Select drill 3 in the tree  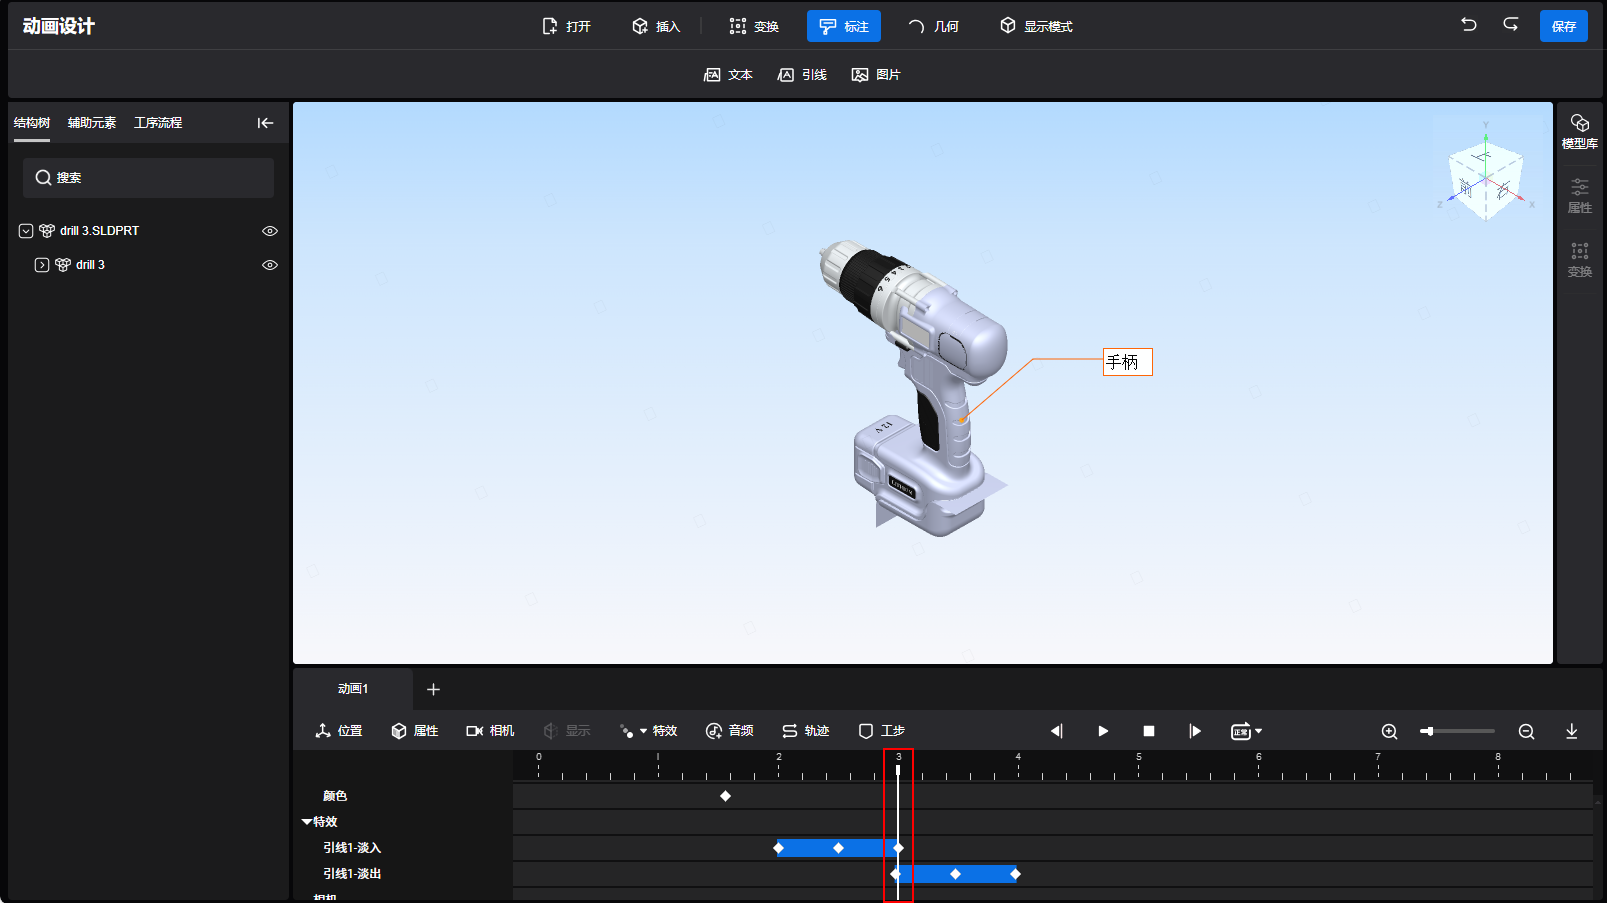click(90, 265)
